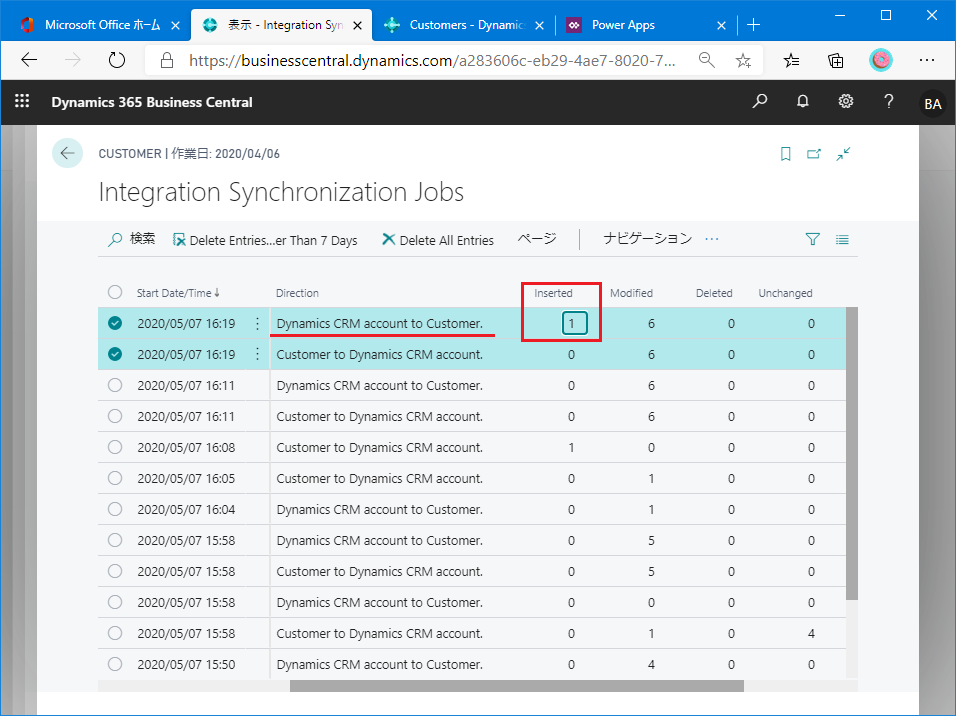Click the zoom magnifier in address bar
956x716 pixels.
pos(707,60)
